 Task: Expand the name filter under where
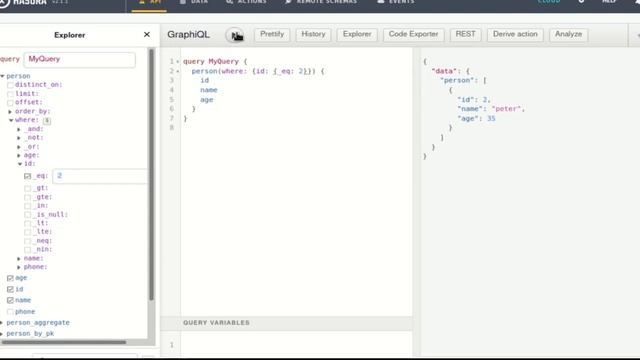click(19, 259)
